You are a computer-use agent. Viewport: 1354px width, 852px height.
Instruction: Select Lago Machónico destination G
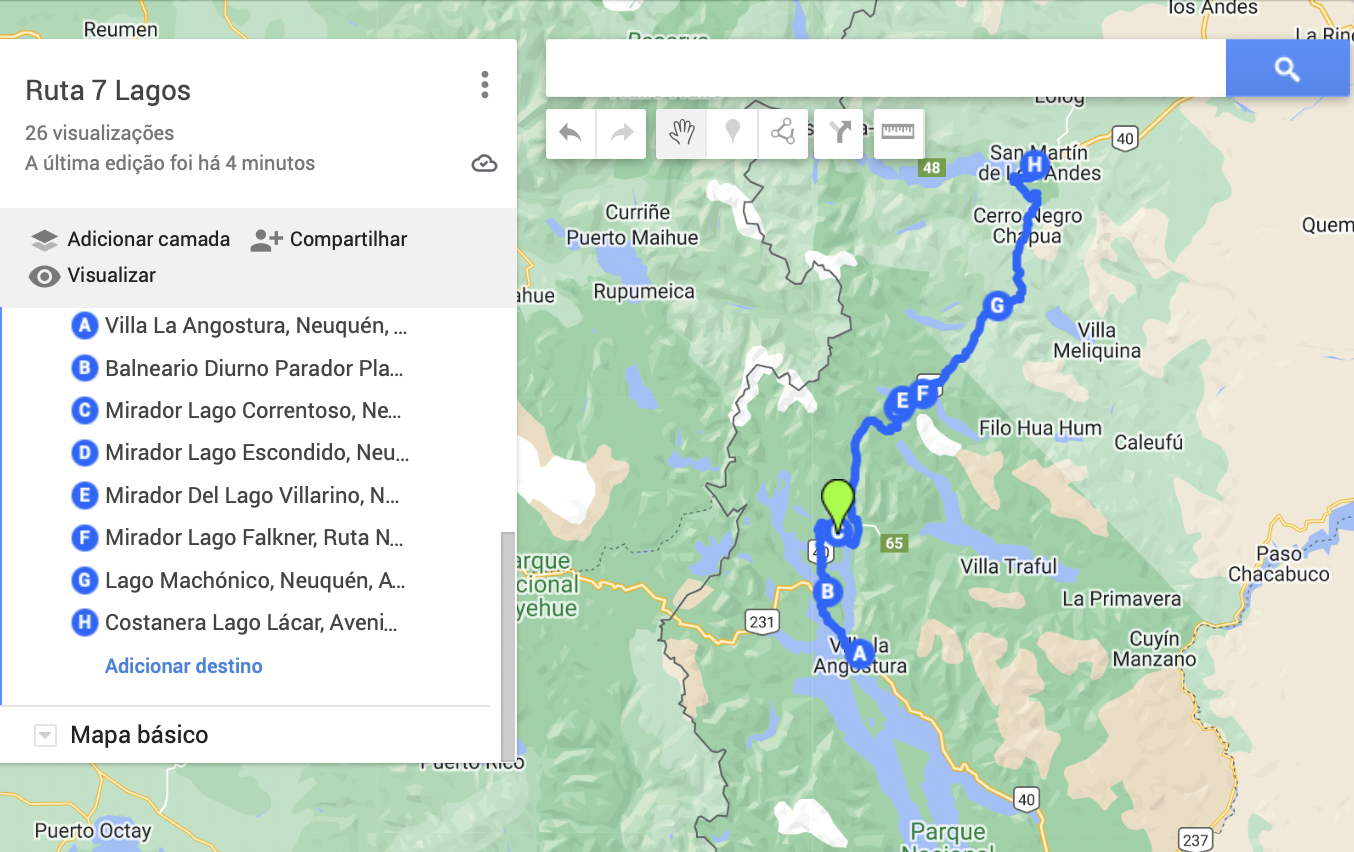(x=255, y=581)
